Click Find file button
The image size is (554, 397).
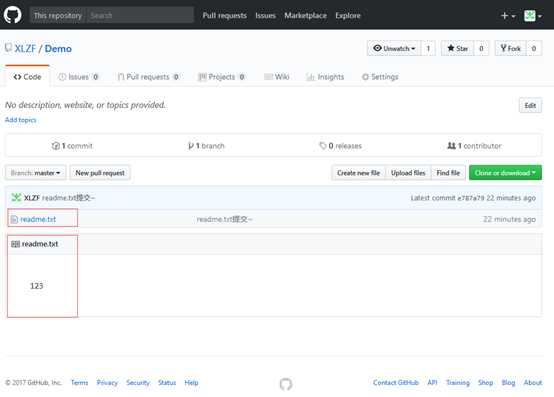click(x=448, y=173)
